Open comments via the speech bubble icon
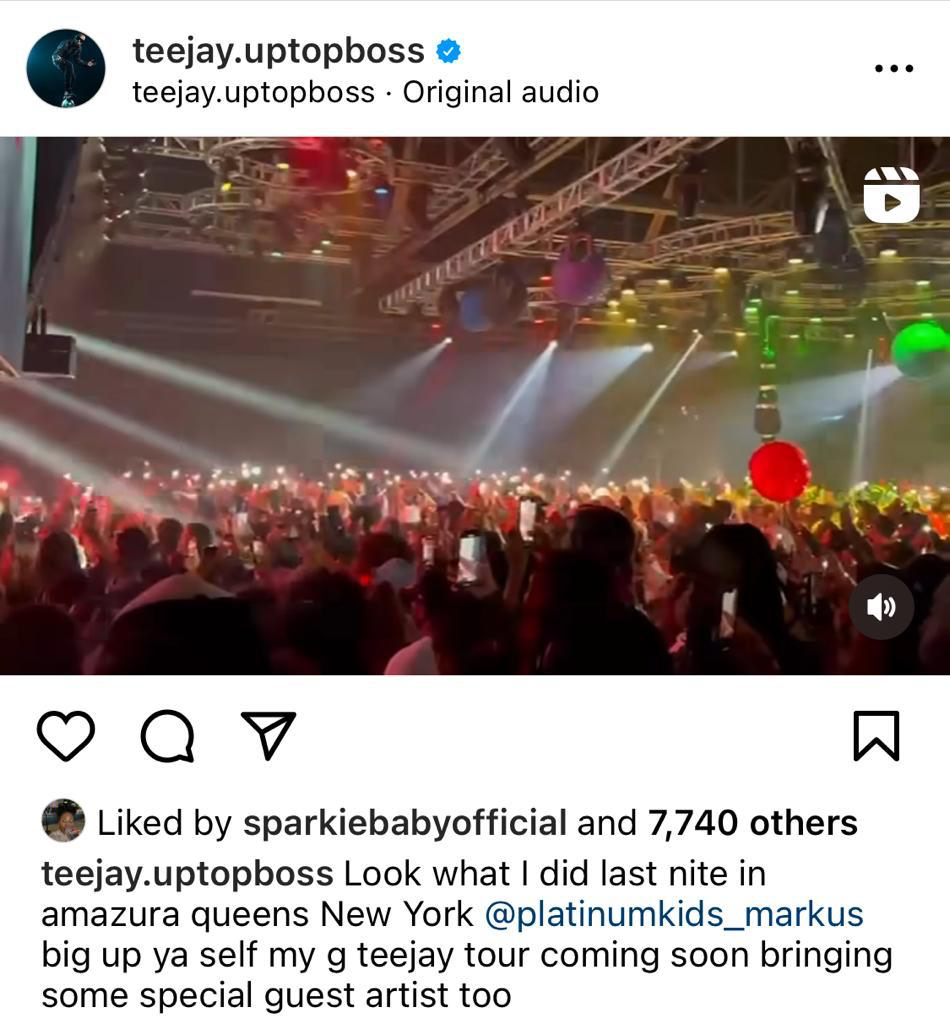The height and width of the screenshot is (1024, 950). tap(168, 736)
